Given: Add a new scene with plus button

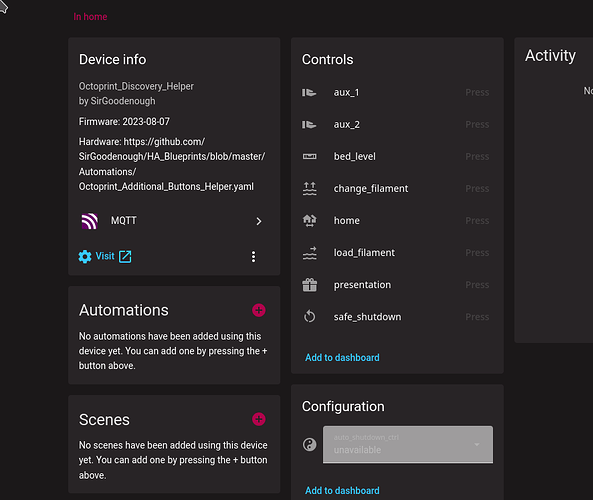Looking at the screenshot, I should click(259, 419).
